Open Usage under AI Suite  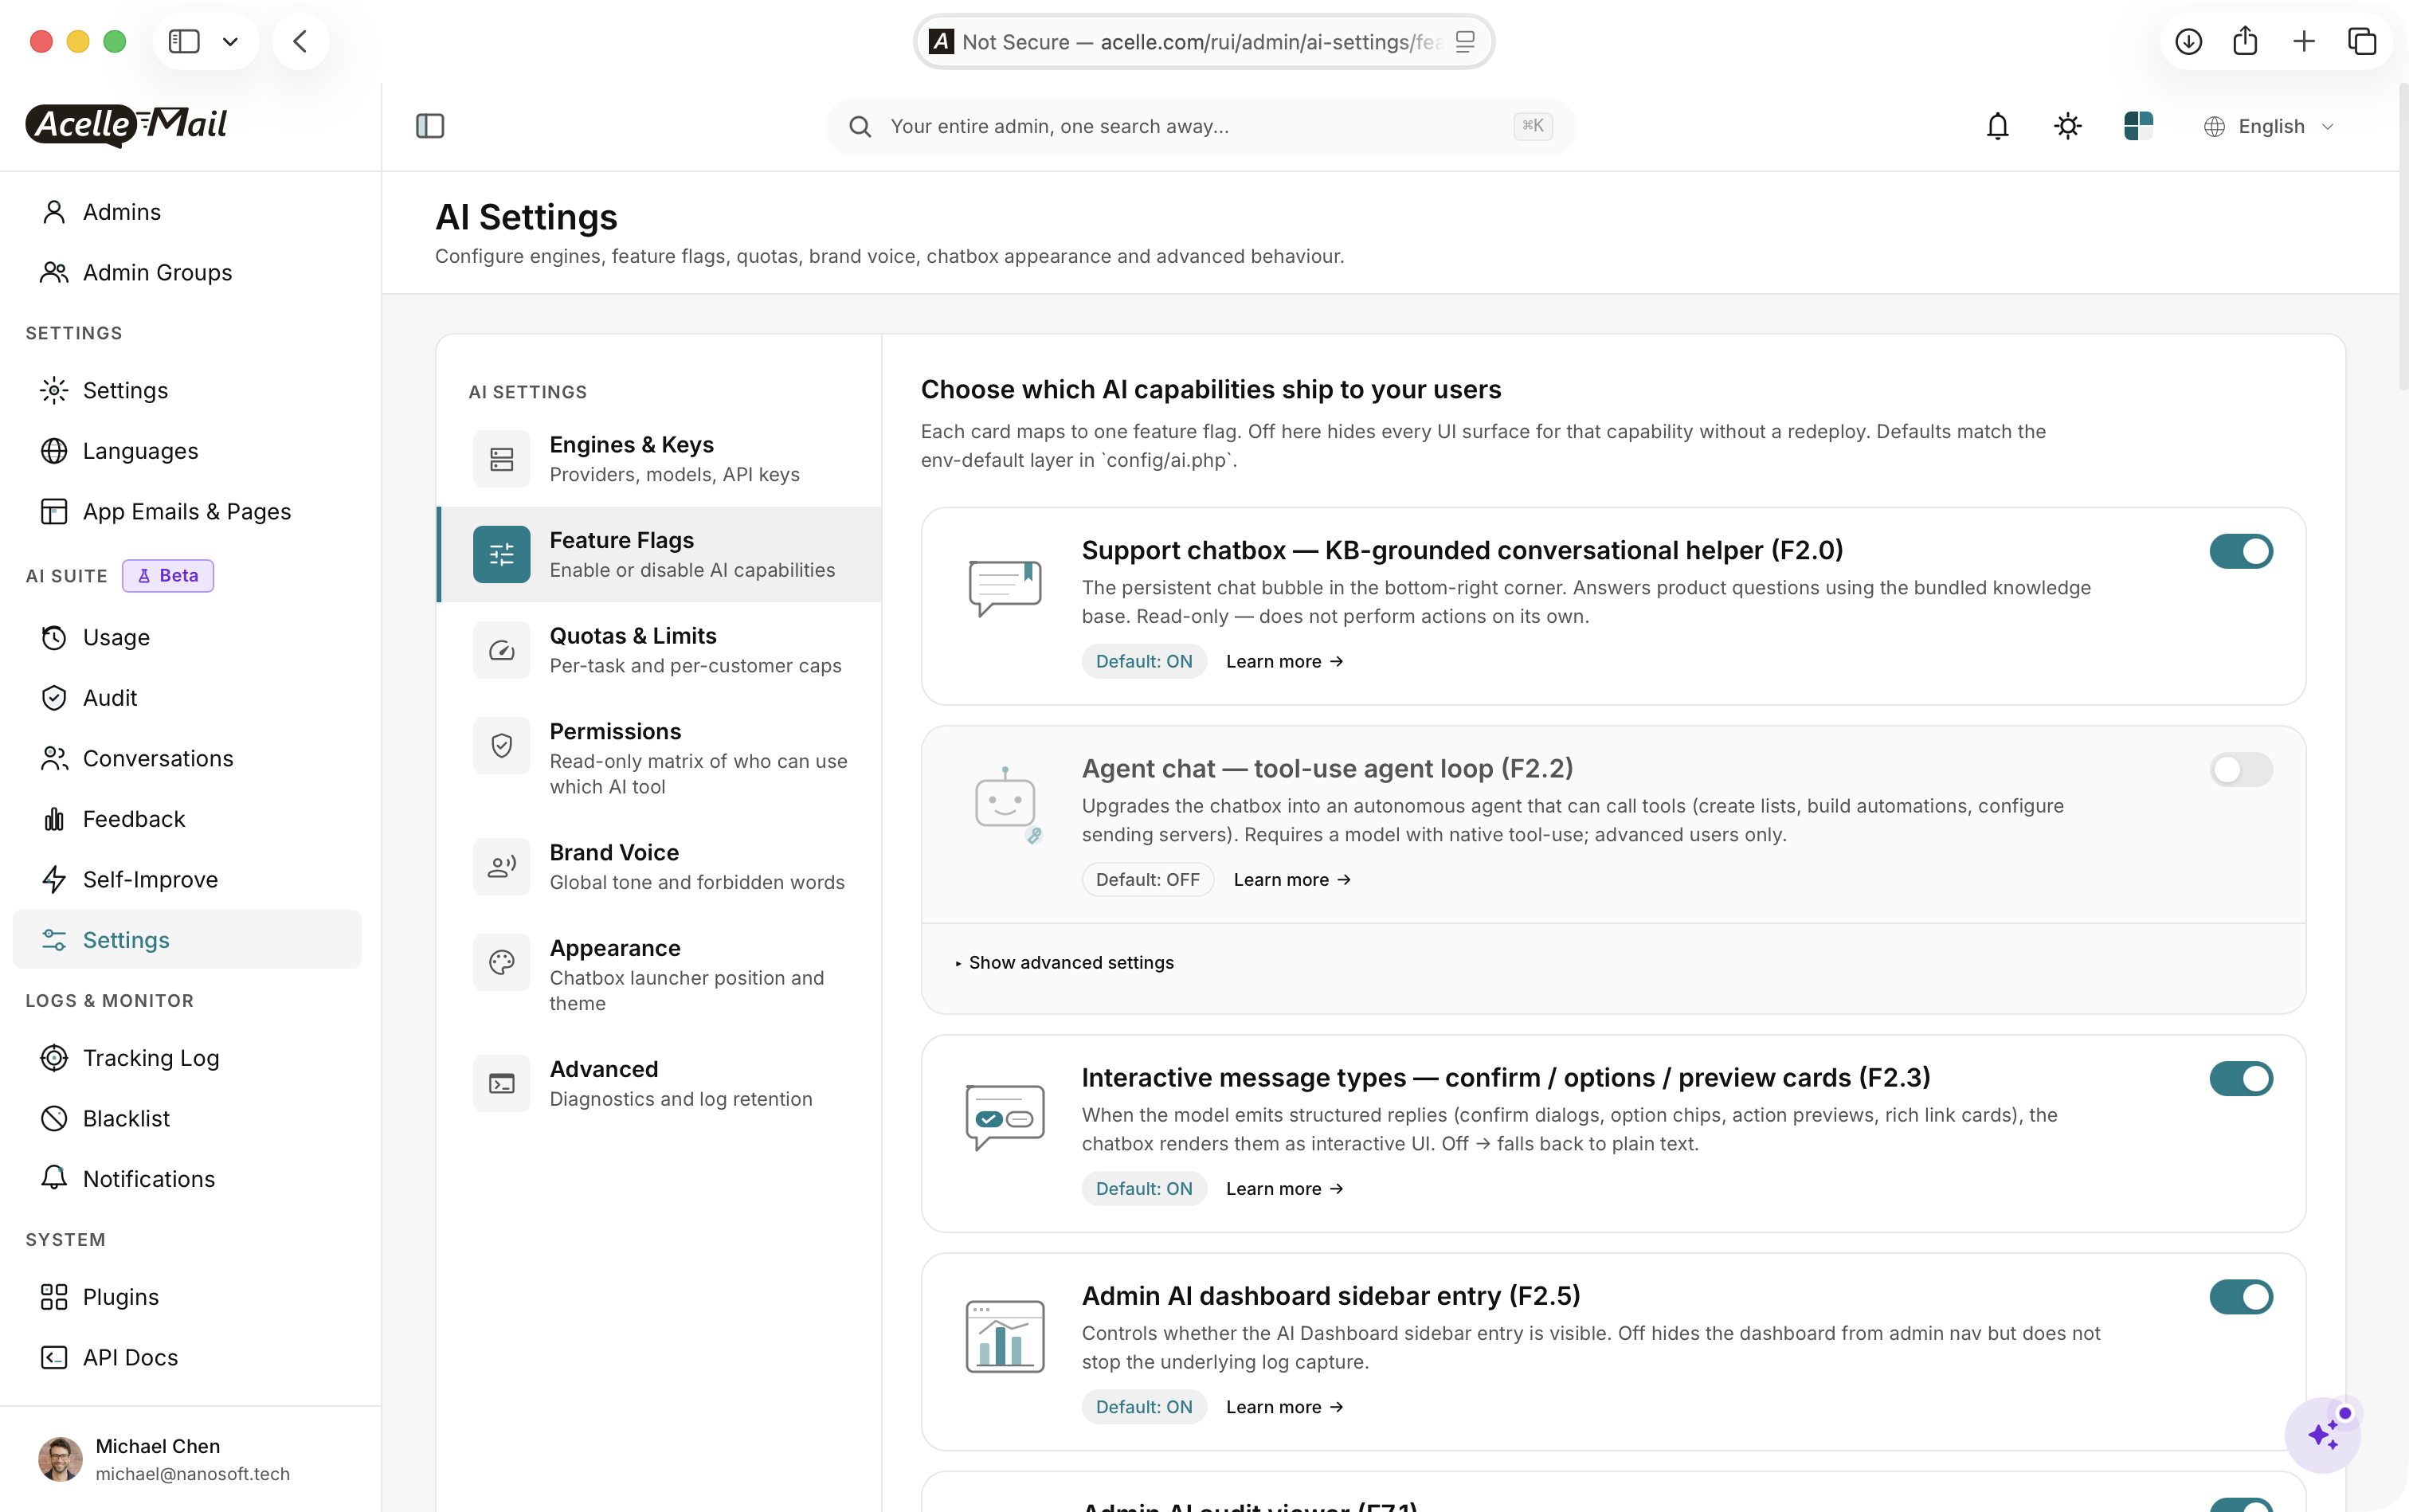click(x=187, y=637)
